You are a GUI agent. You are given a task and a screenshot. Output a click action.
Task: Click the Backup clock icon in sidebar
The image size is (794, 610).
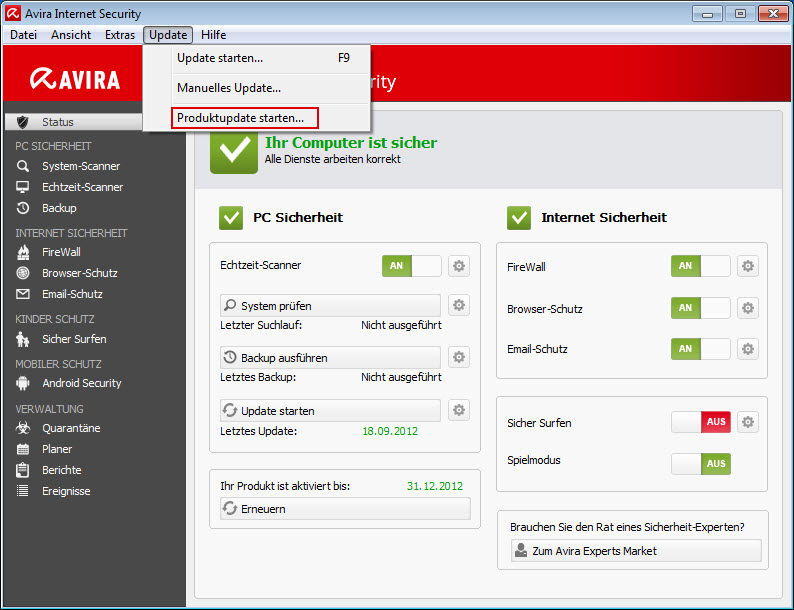click(23, 208)
